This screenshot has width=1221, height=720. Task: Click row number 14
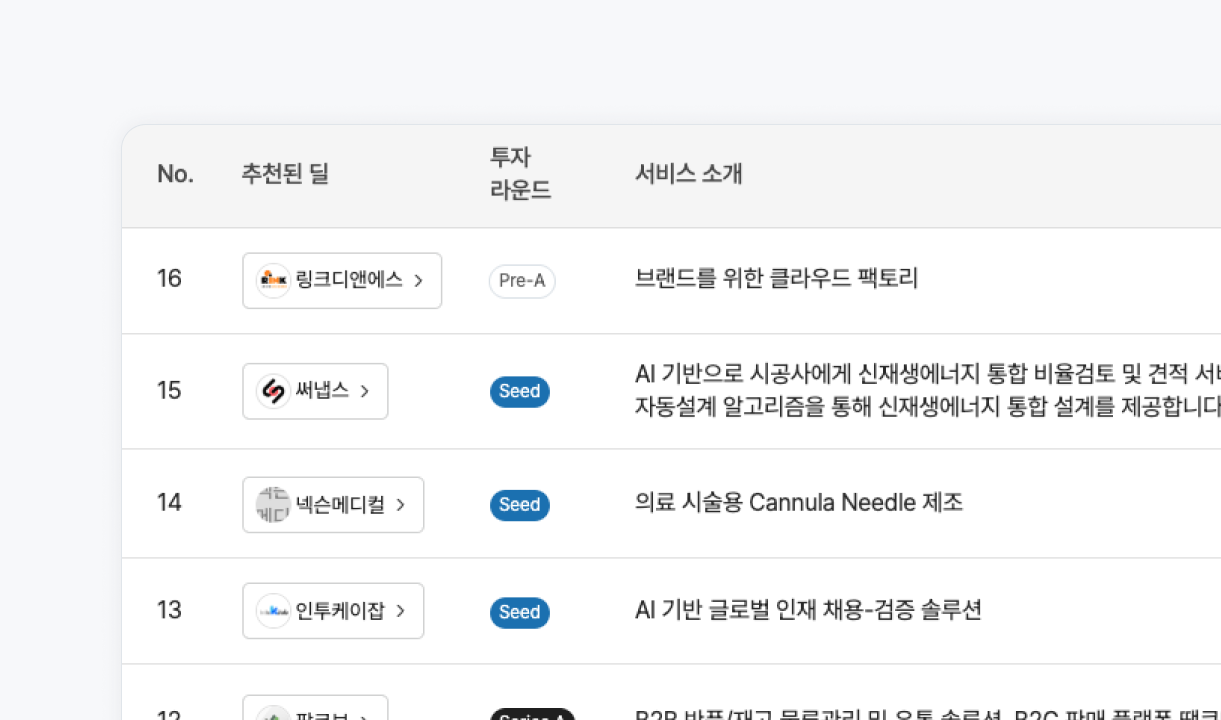point(169,502)
